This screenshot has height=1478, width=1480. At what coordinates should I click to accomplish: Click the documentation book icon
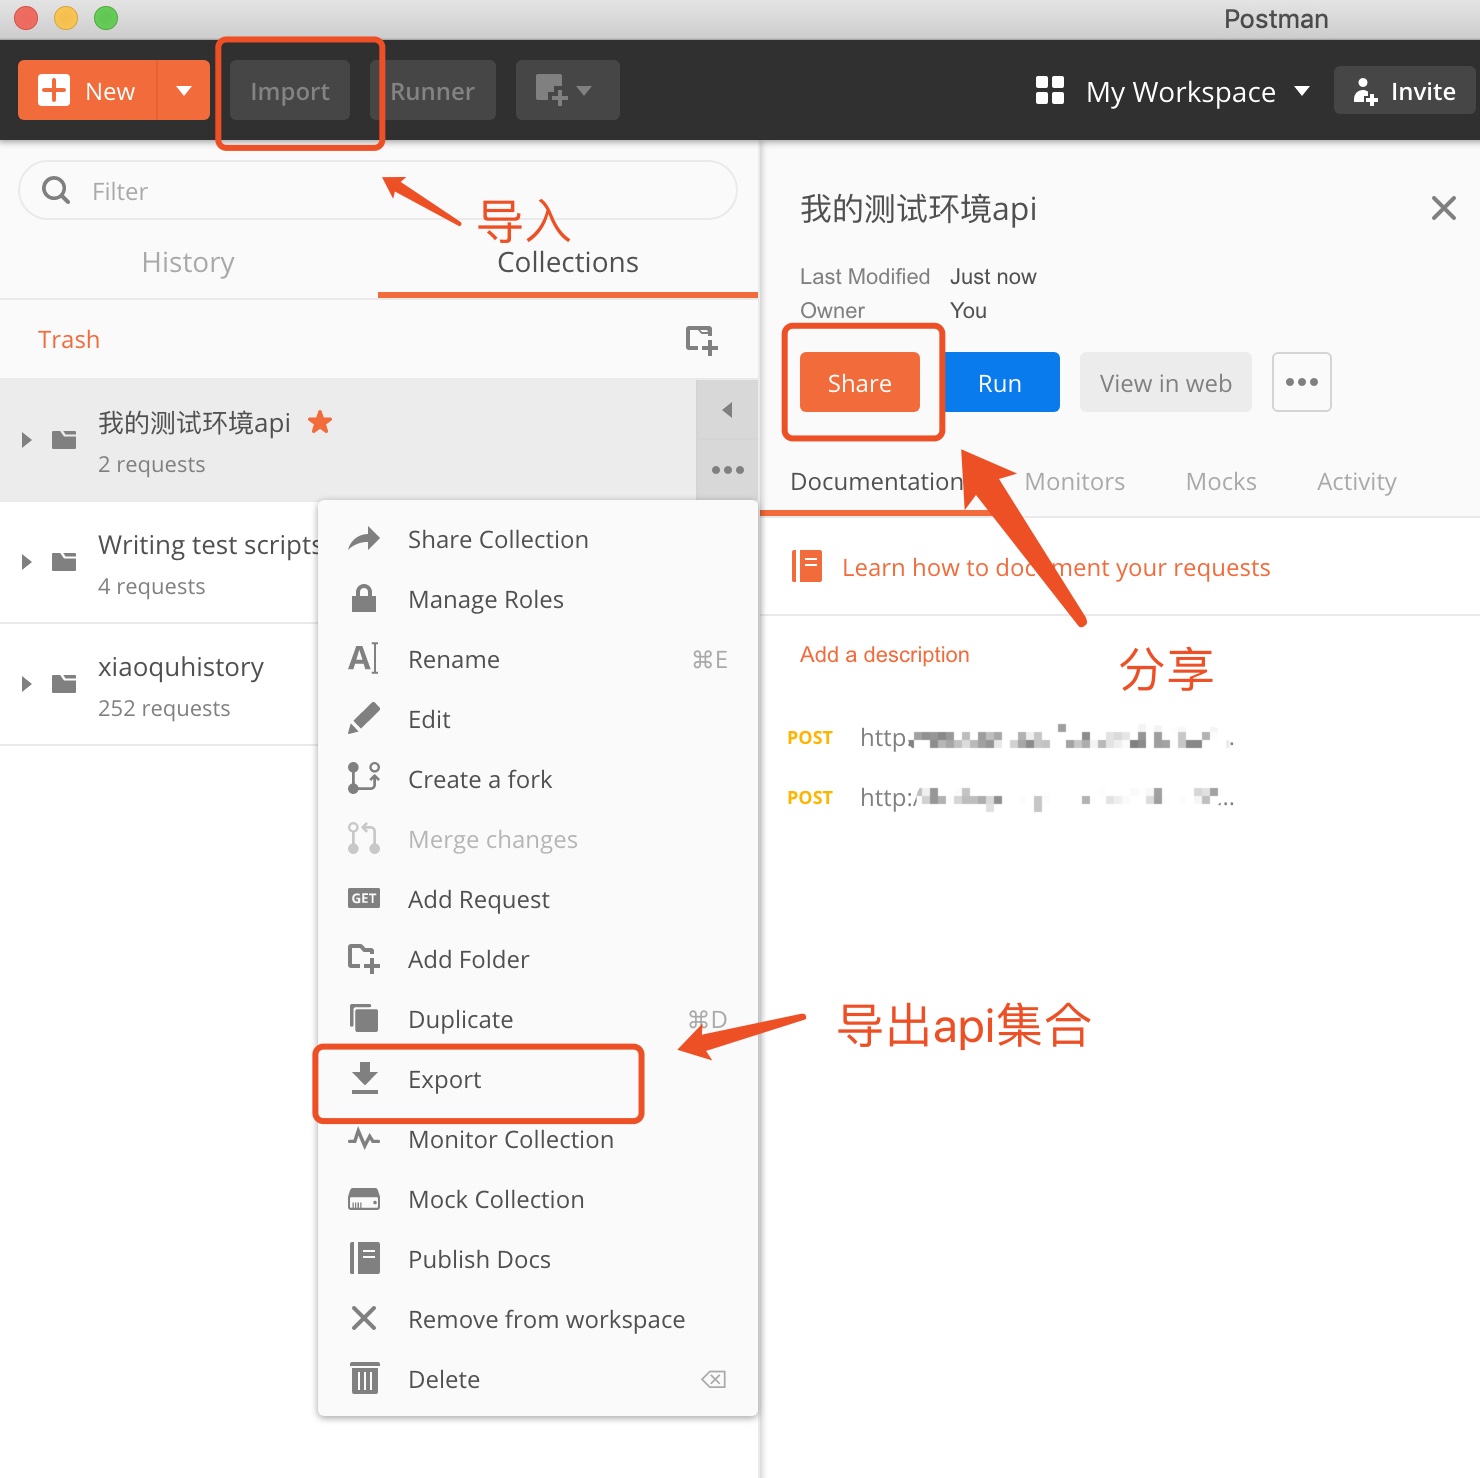(x=807, y=566)
